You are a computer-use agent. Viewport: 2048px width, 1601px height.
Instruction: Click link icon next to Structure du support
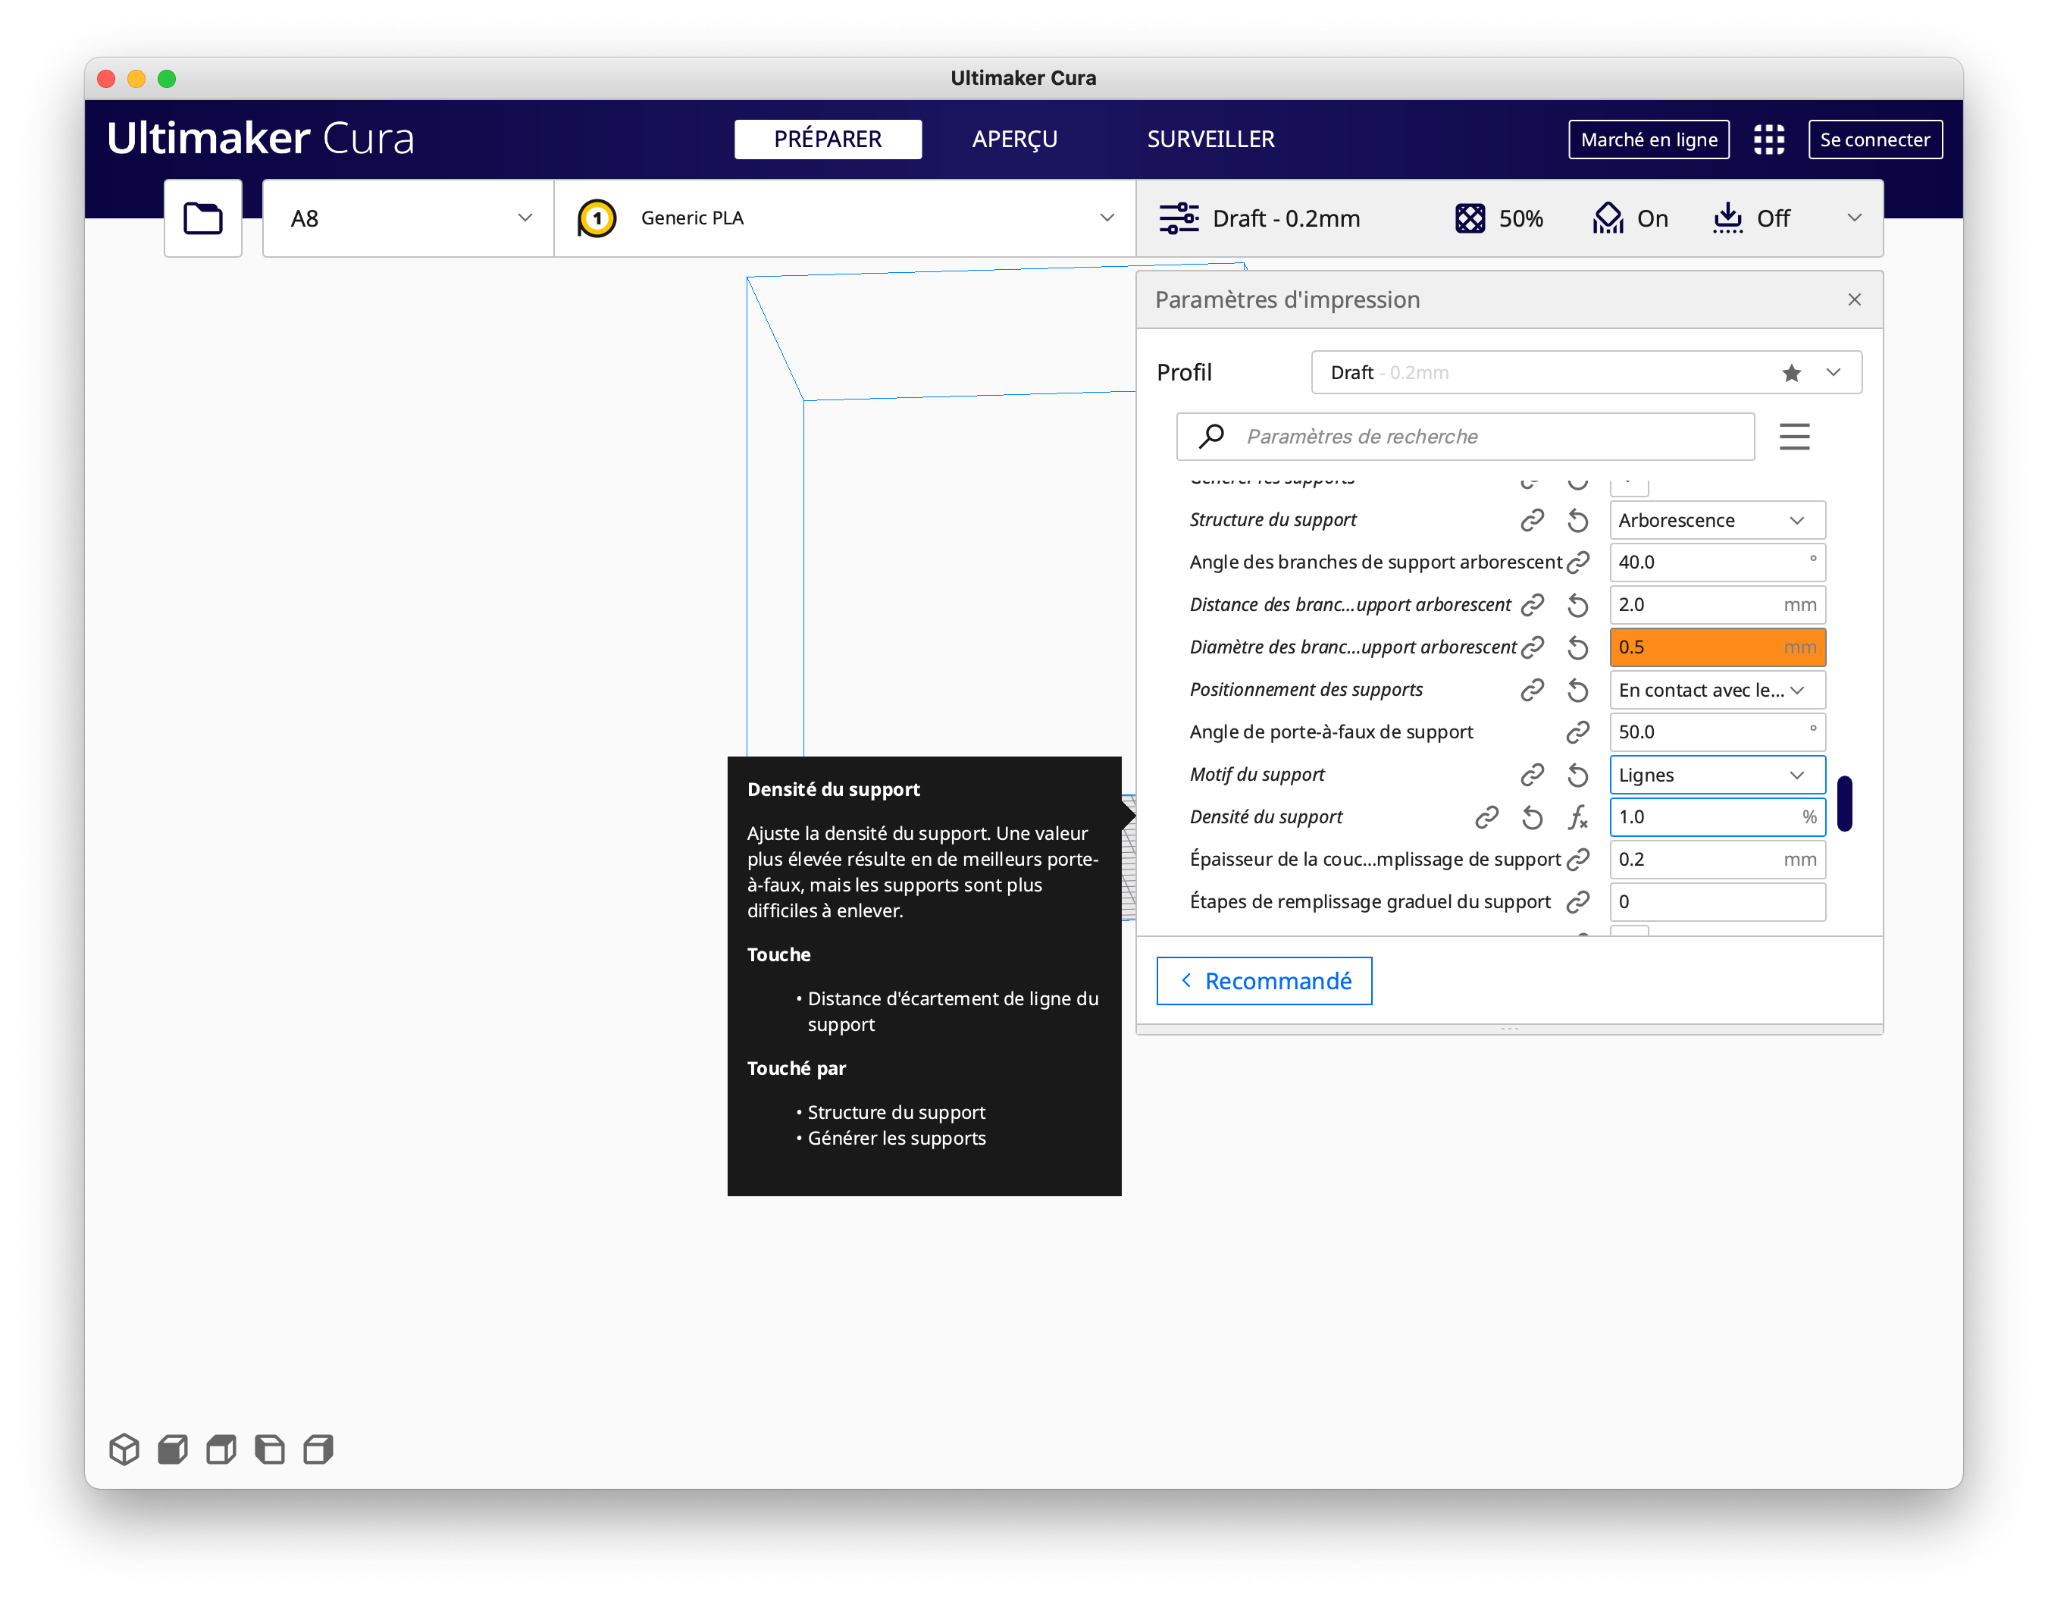click(1532, 520)
